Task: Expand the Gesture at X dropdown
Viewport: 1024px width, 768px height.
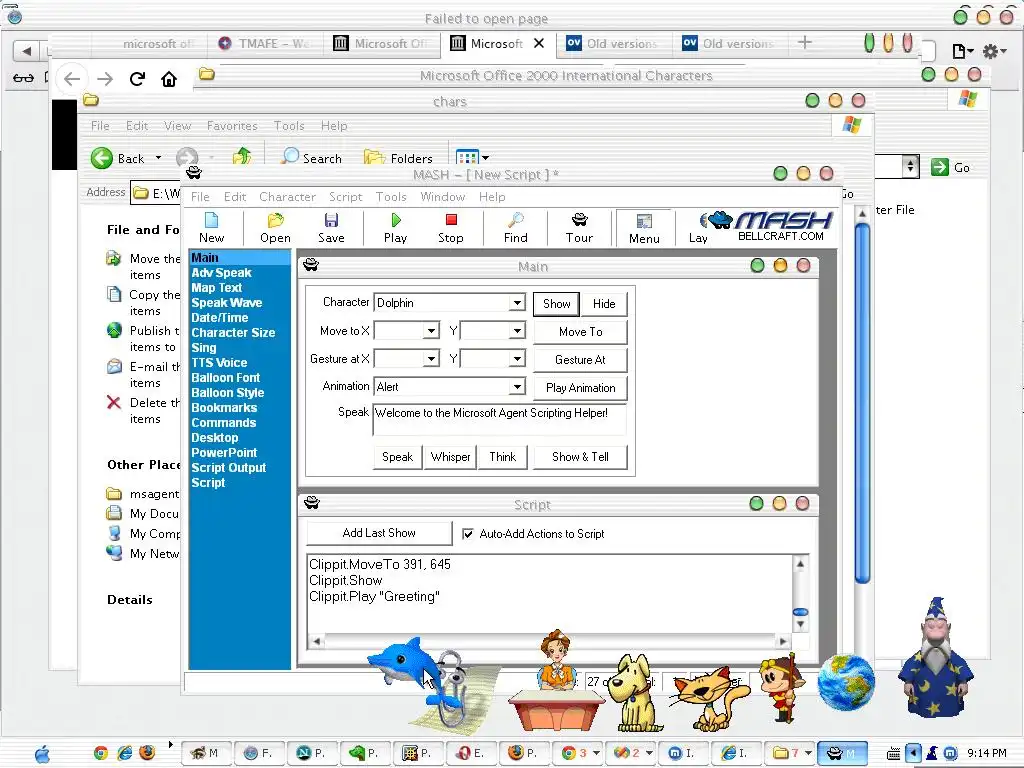Action: coord(430,359)
